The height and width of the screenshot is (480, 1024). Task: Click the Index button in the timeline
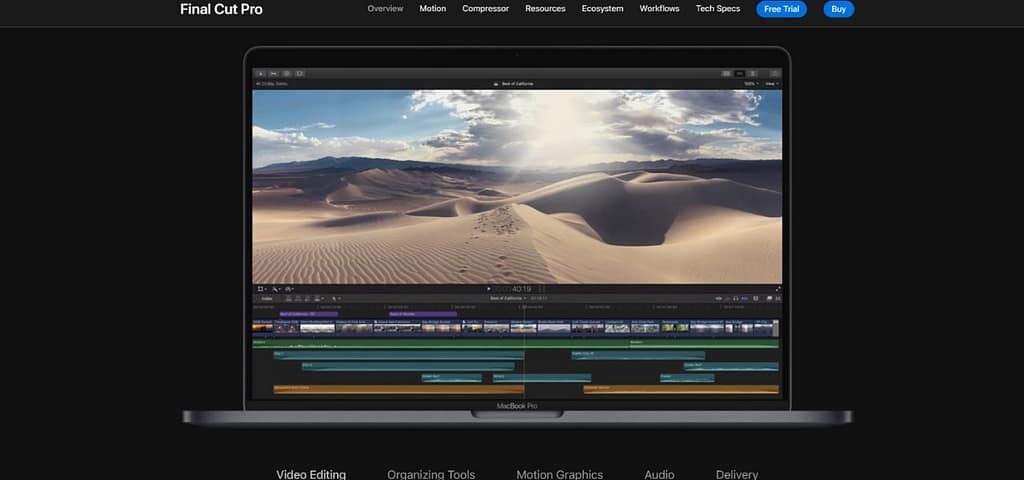coord(267,298)
